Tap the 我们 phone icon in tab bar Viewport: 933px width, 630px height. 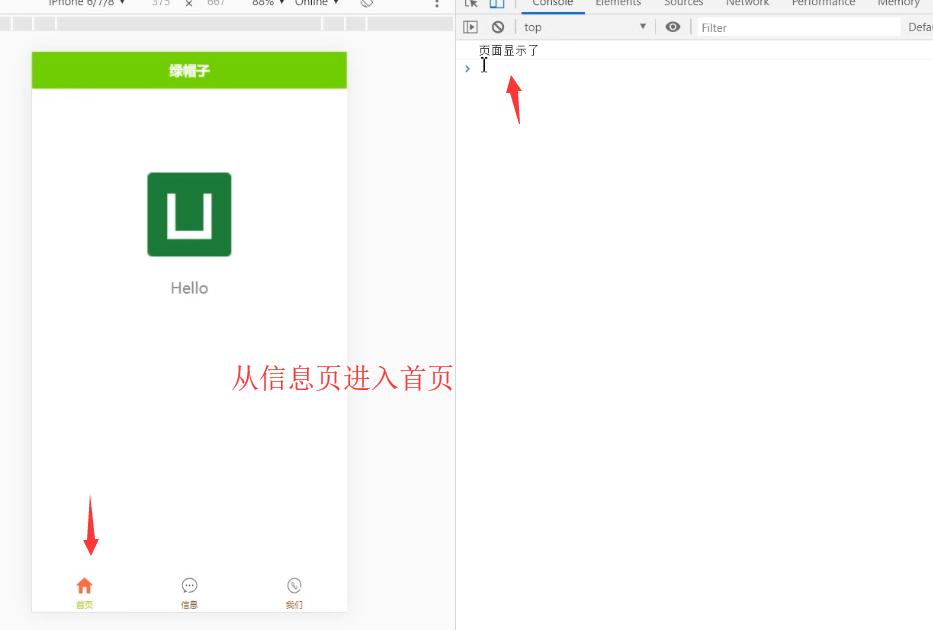tap(293, 585)
